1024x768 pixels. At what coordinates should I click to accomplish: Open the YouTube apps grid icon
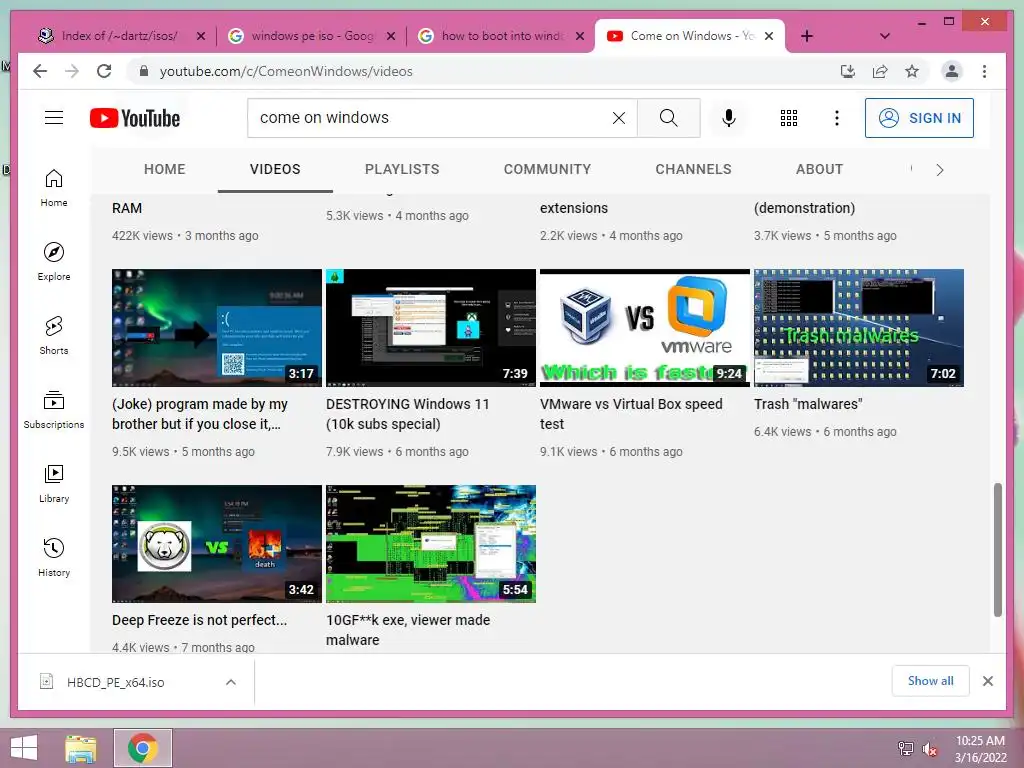(x=789, y=118)
